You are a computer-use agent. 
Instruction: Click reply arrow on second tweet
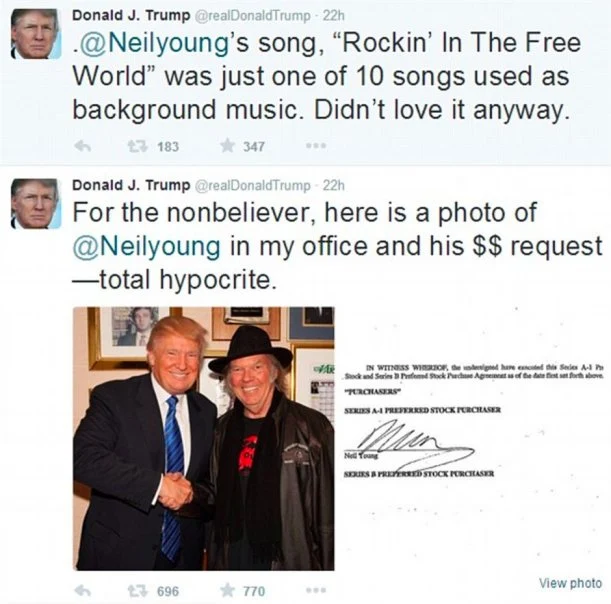click(83, 591)
